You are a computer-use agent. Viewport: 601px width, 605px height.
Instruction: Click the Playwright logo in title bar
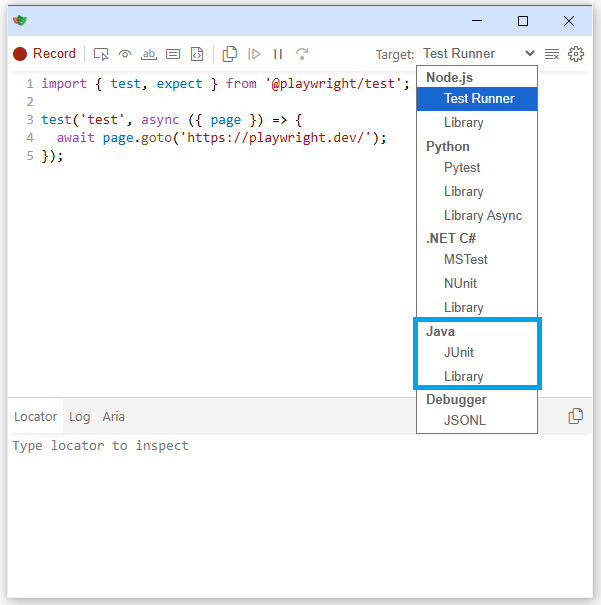[x=20, y=20]
